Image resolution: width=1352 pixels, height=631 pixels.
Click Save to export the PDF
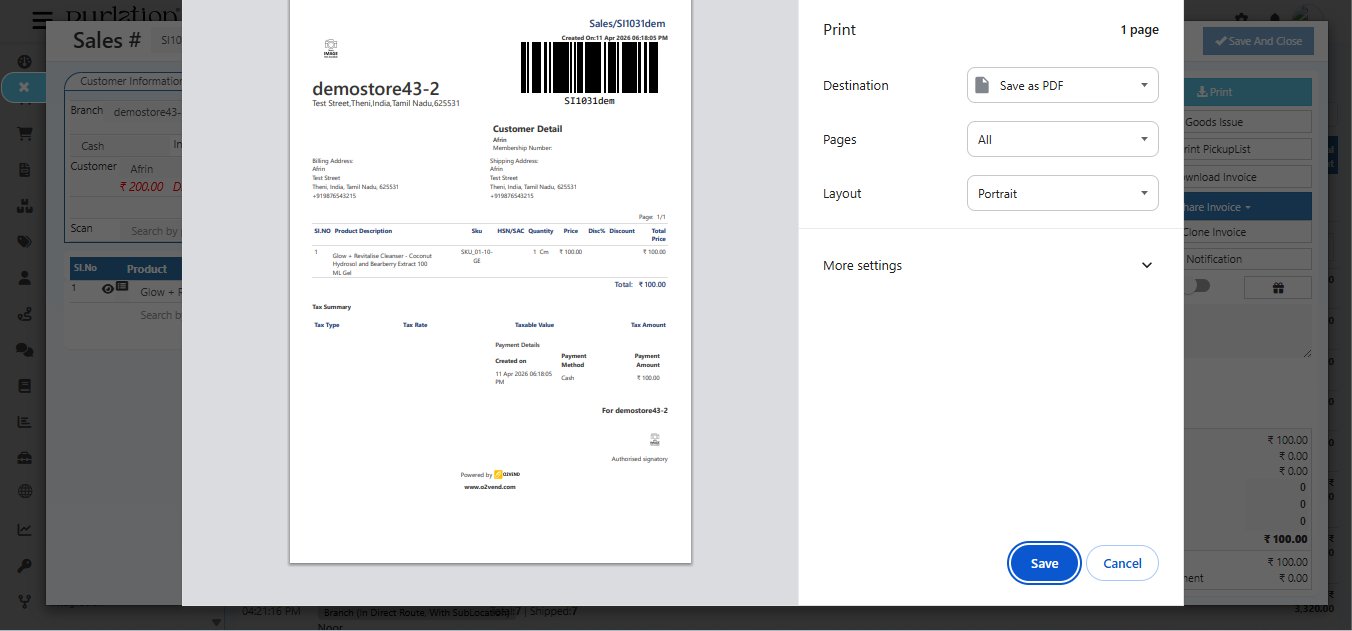pyautogui.click(x=1043, y=563)
